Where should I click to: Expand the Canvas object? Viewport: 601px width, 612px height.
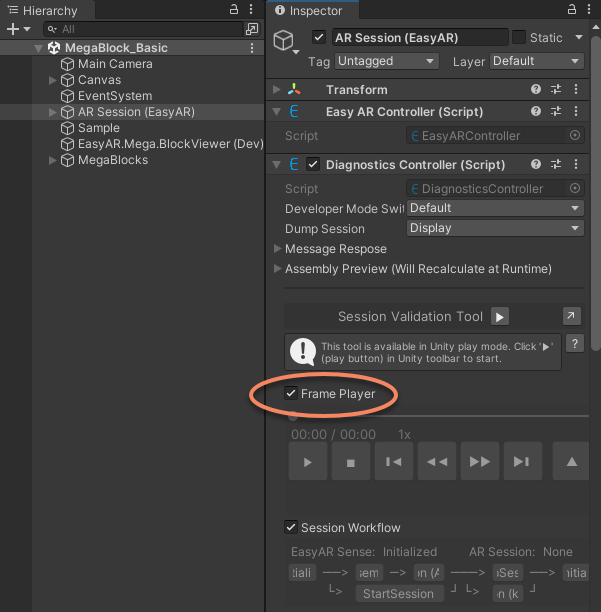click(52, 80)
